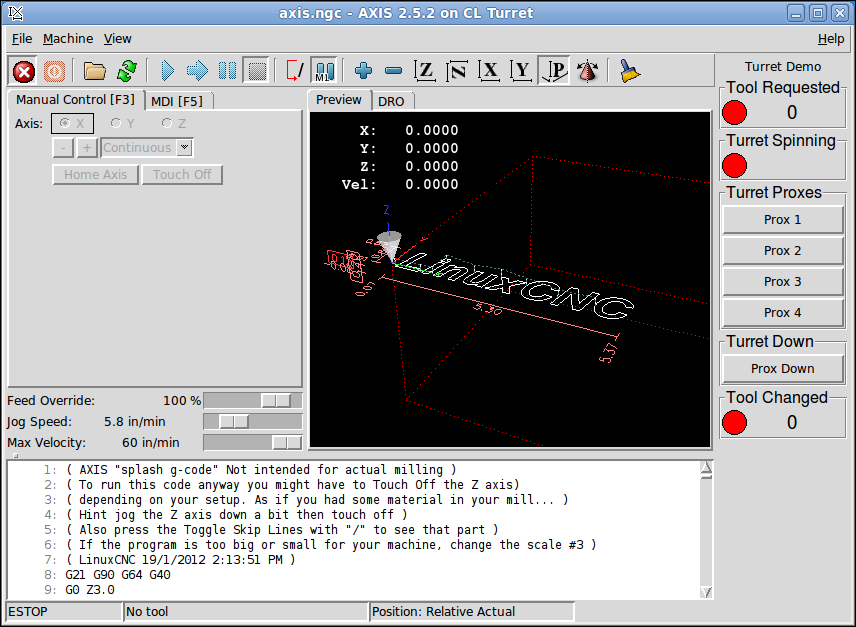856x627 pixels.
Task: Run the program with the play icon
Action: tap(167, 71)
